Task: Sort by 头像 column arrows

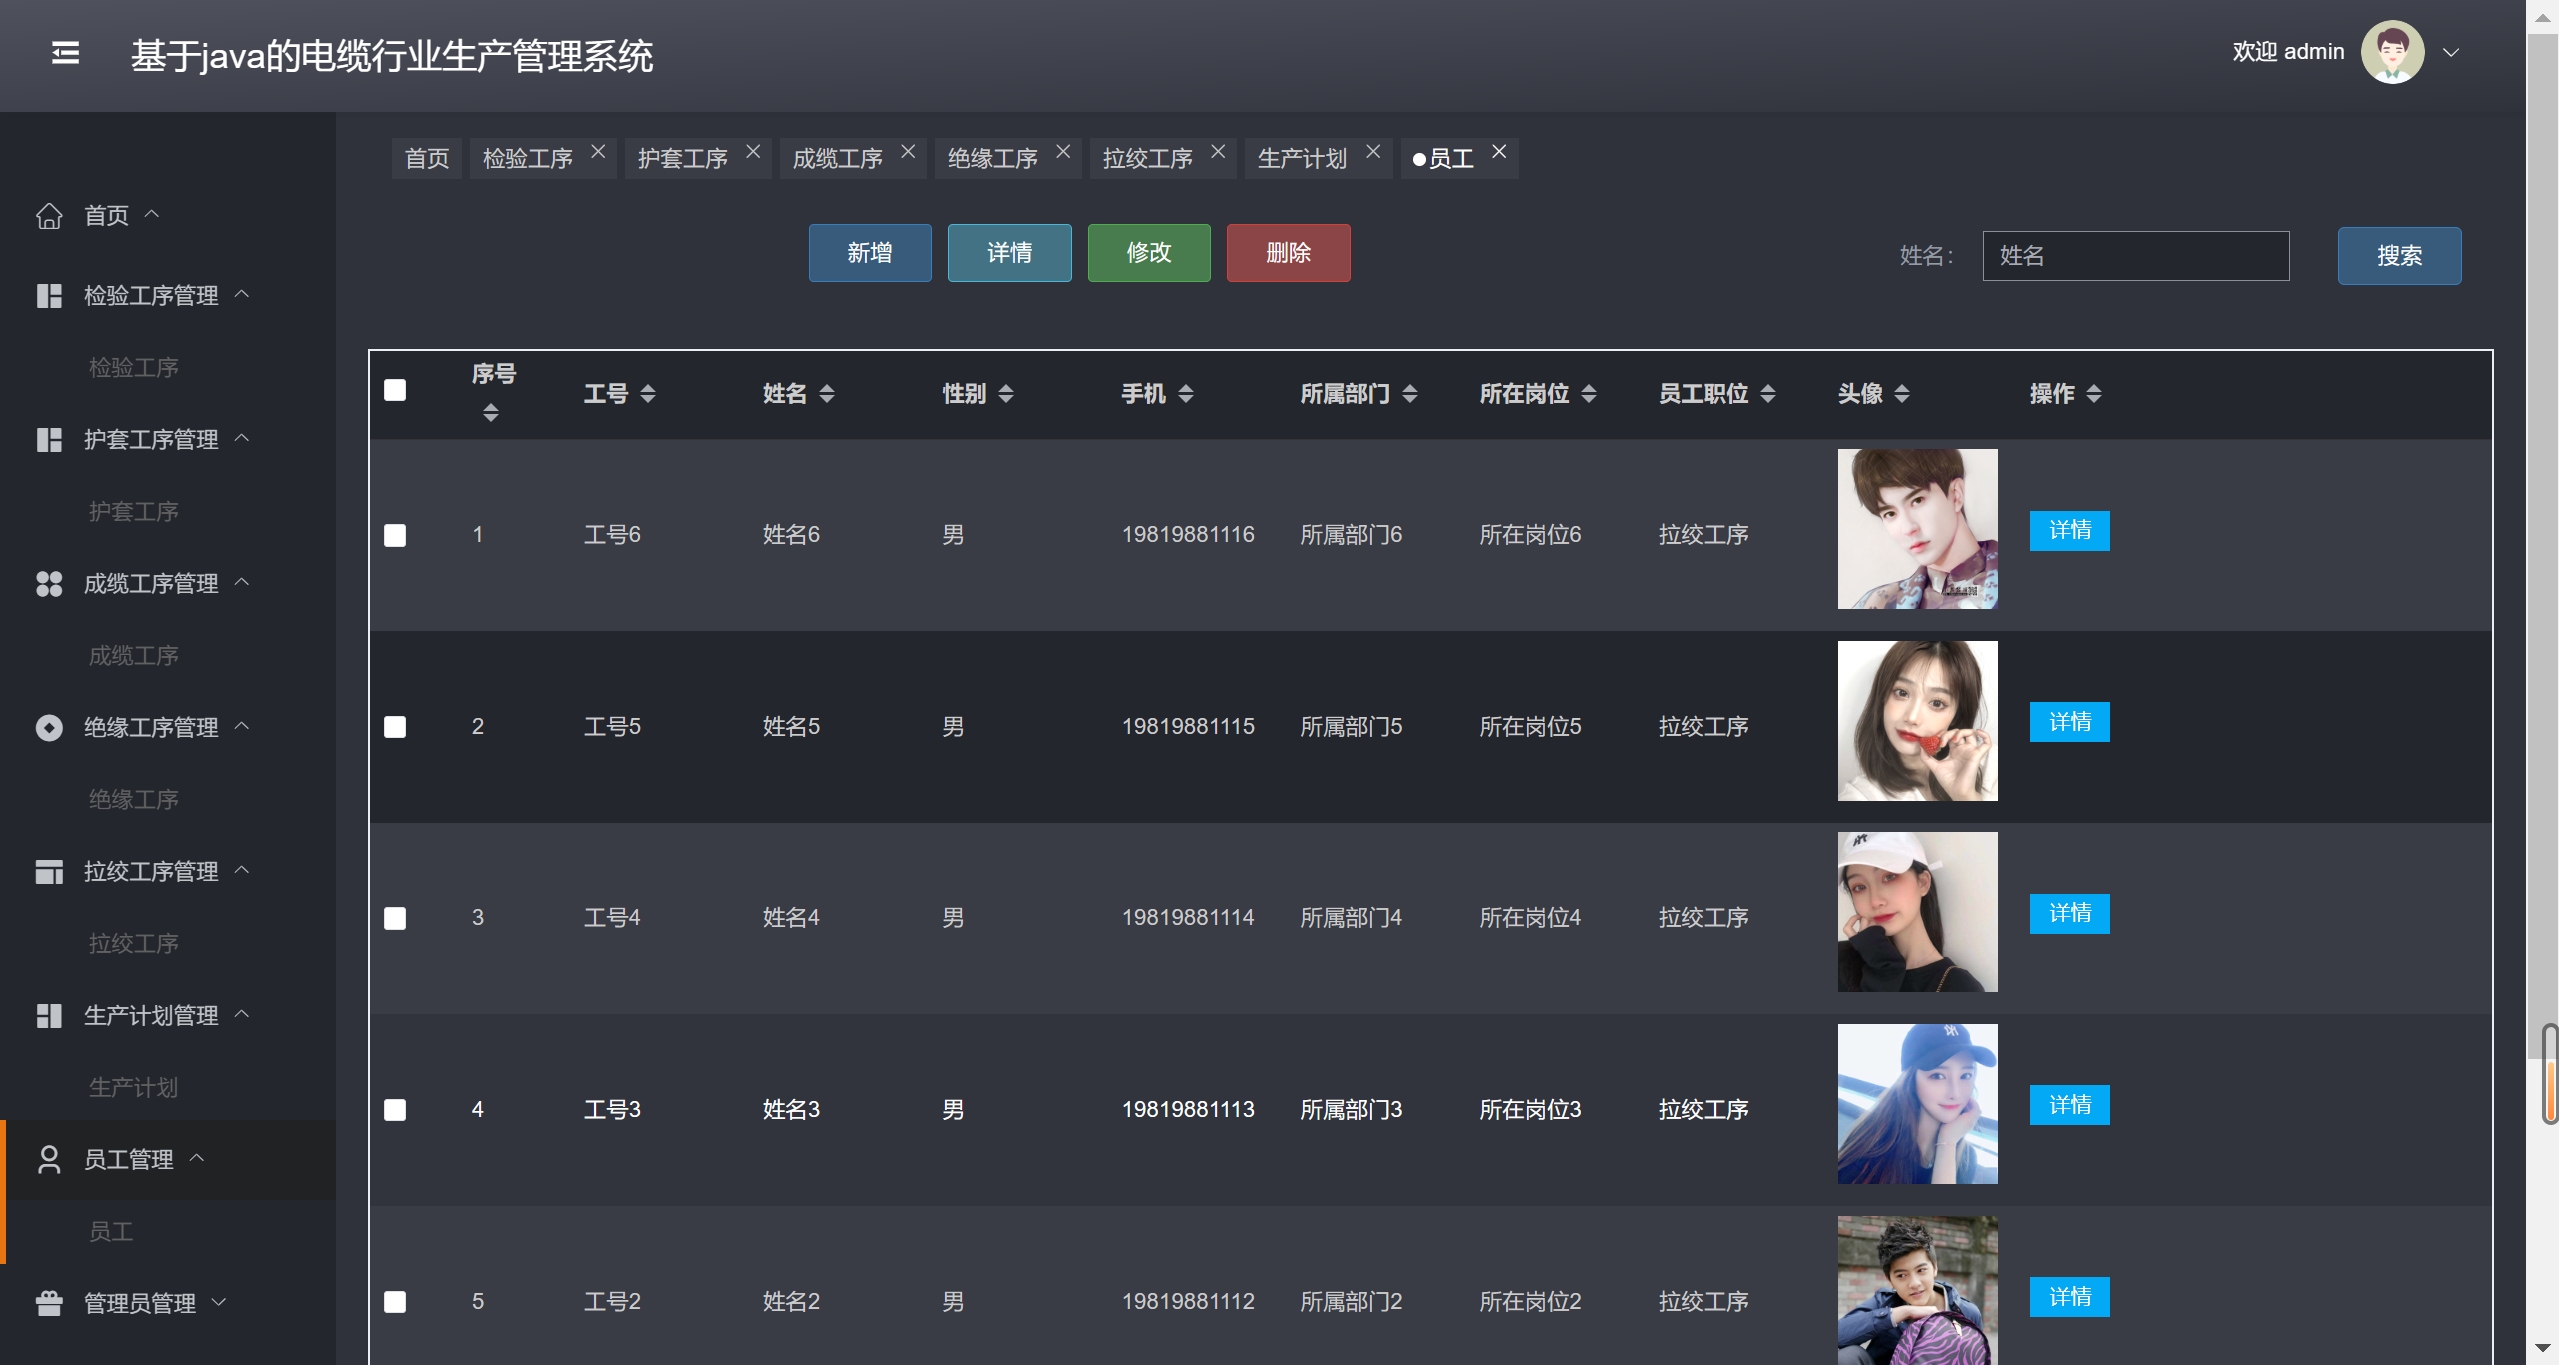Action: click(x=1902, y=394)
